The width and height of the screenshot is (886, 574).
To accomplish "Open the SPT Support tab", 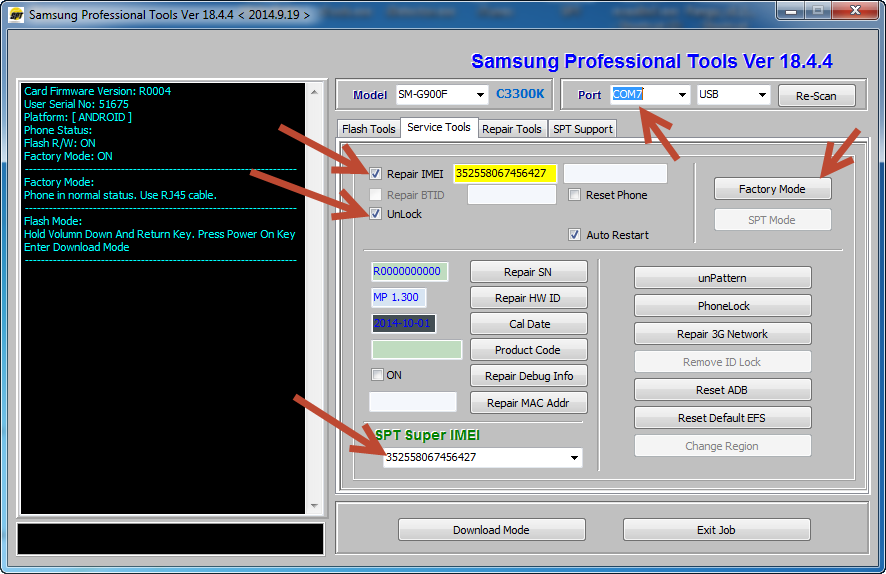I will (x=583, y=129).
